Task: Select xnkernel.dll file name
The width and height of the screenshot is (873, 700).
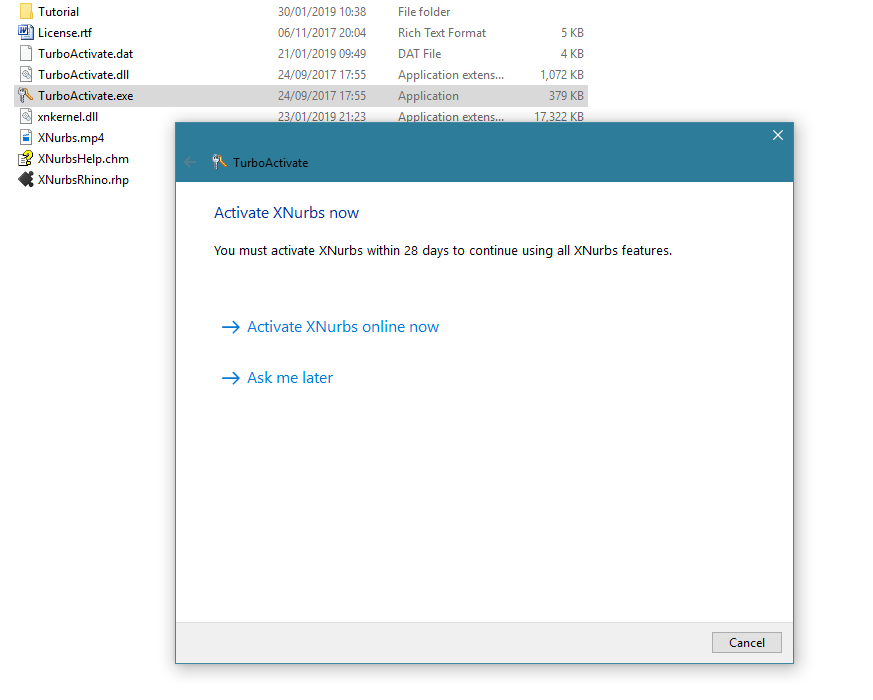Action: click(68, 117)
